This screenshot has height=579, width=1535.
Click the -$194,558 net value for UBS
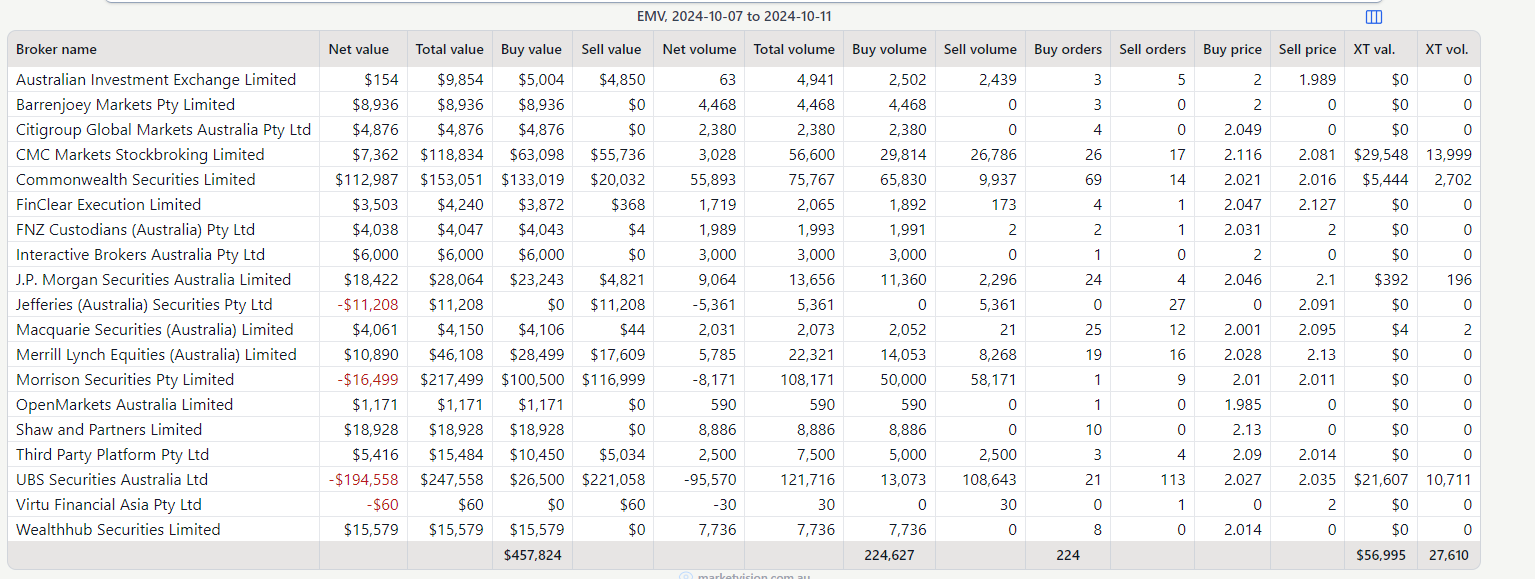click(x=364, y=480)
